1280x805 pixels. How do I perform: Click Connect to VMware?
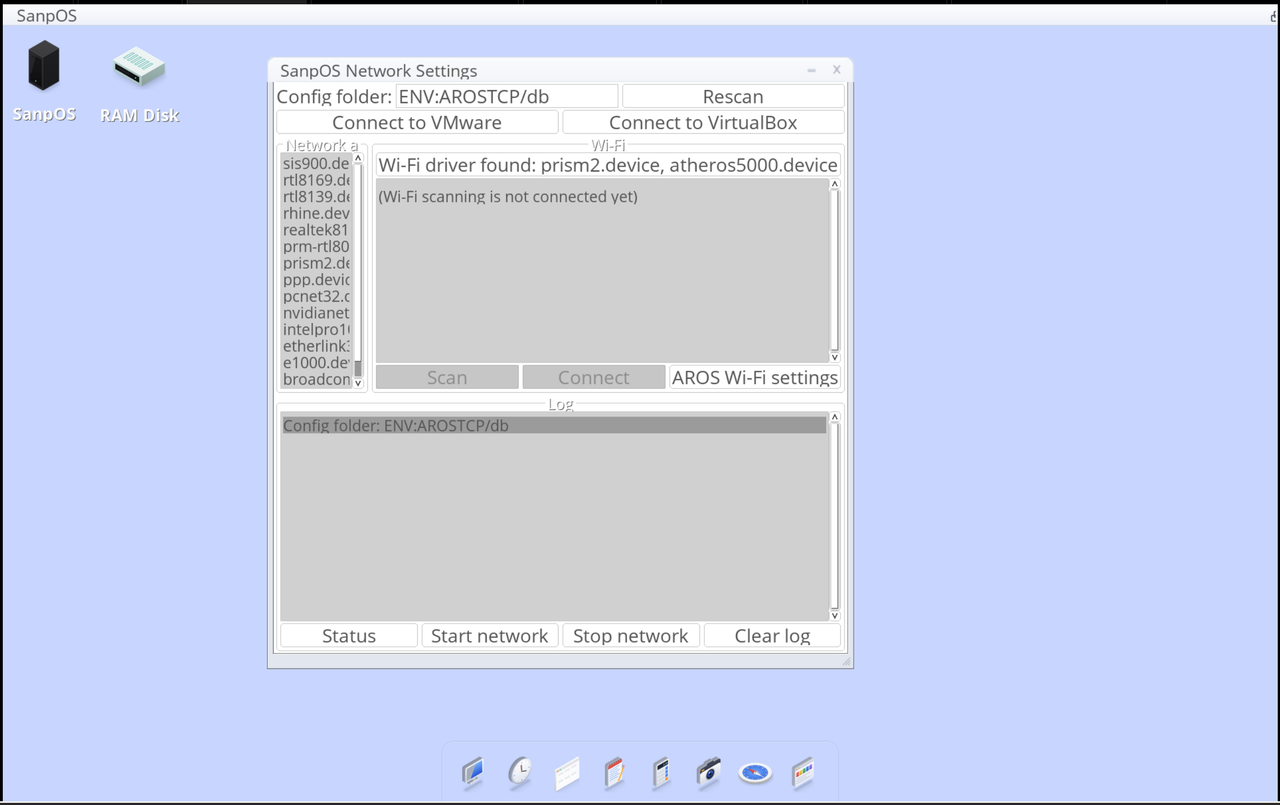(417, 122)
